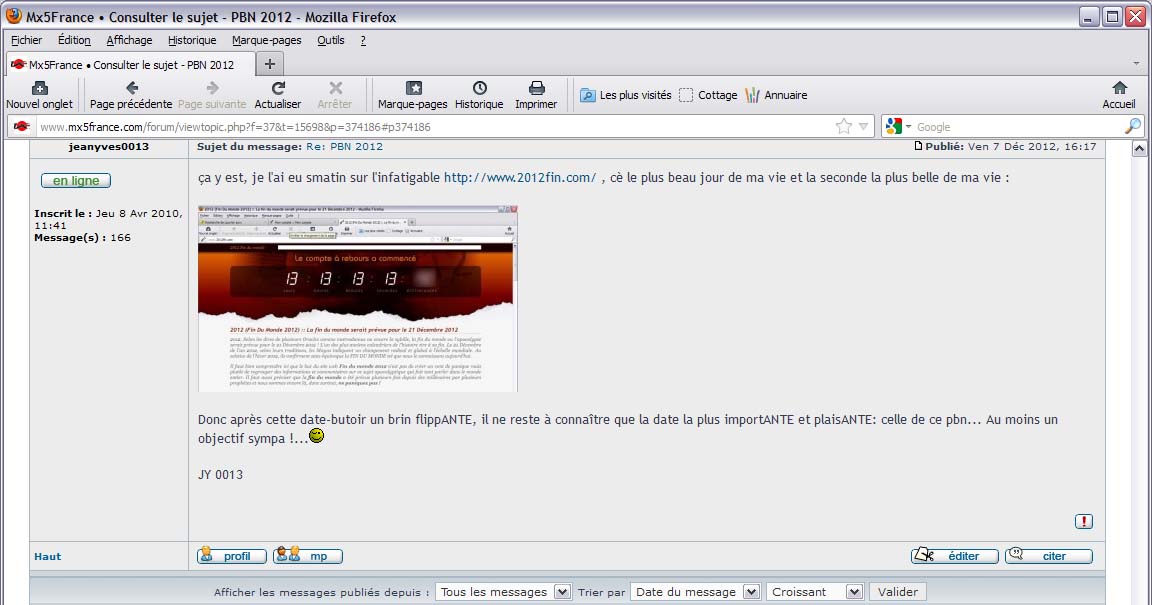
Task: Click the JY 0013 signature text
Action: tap(220, 475)
